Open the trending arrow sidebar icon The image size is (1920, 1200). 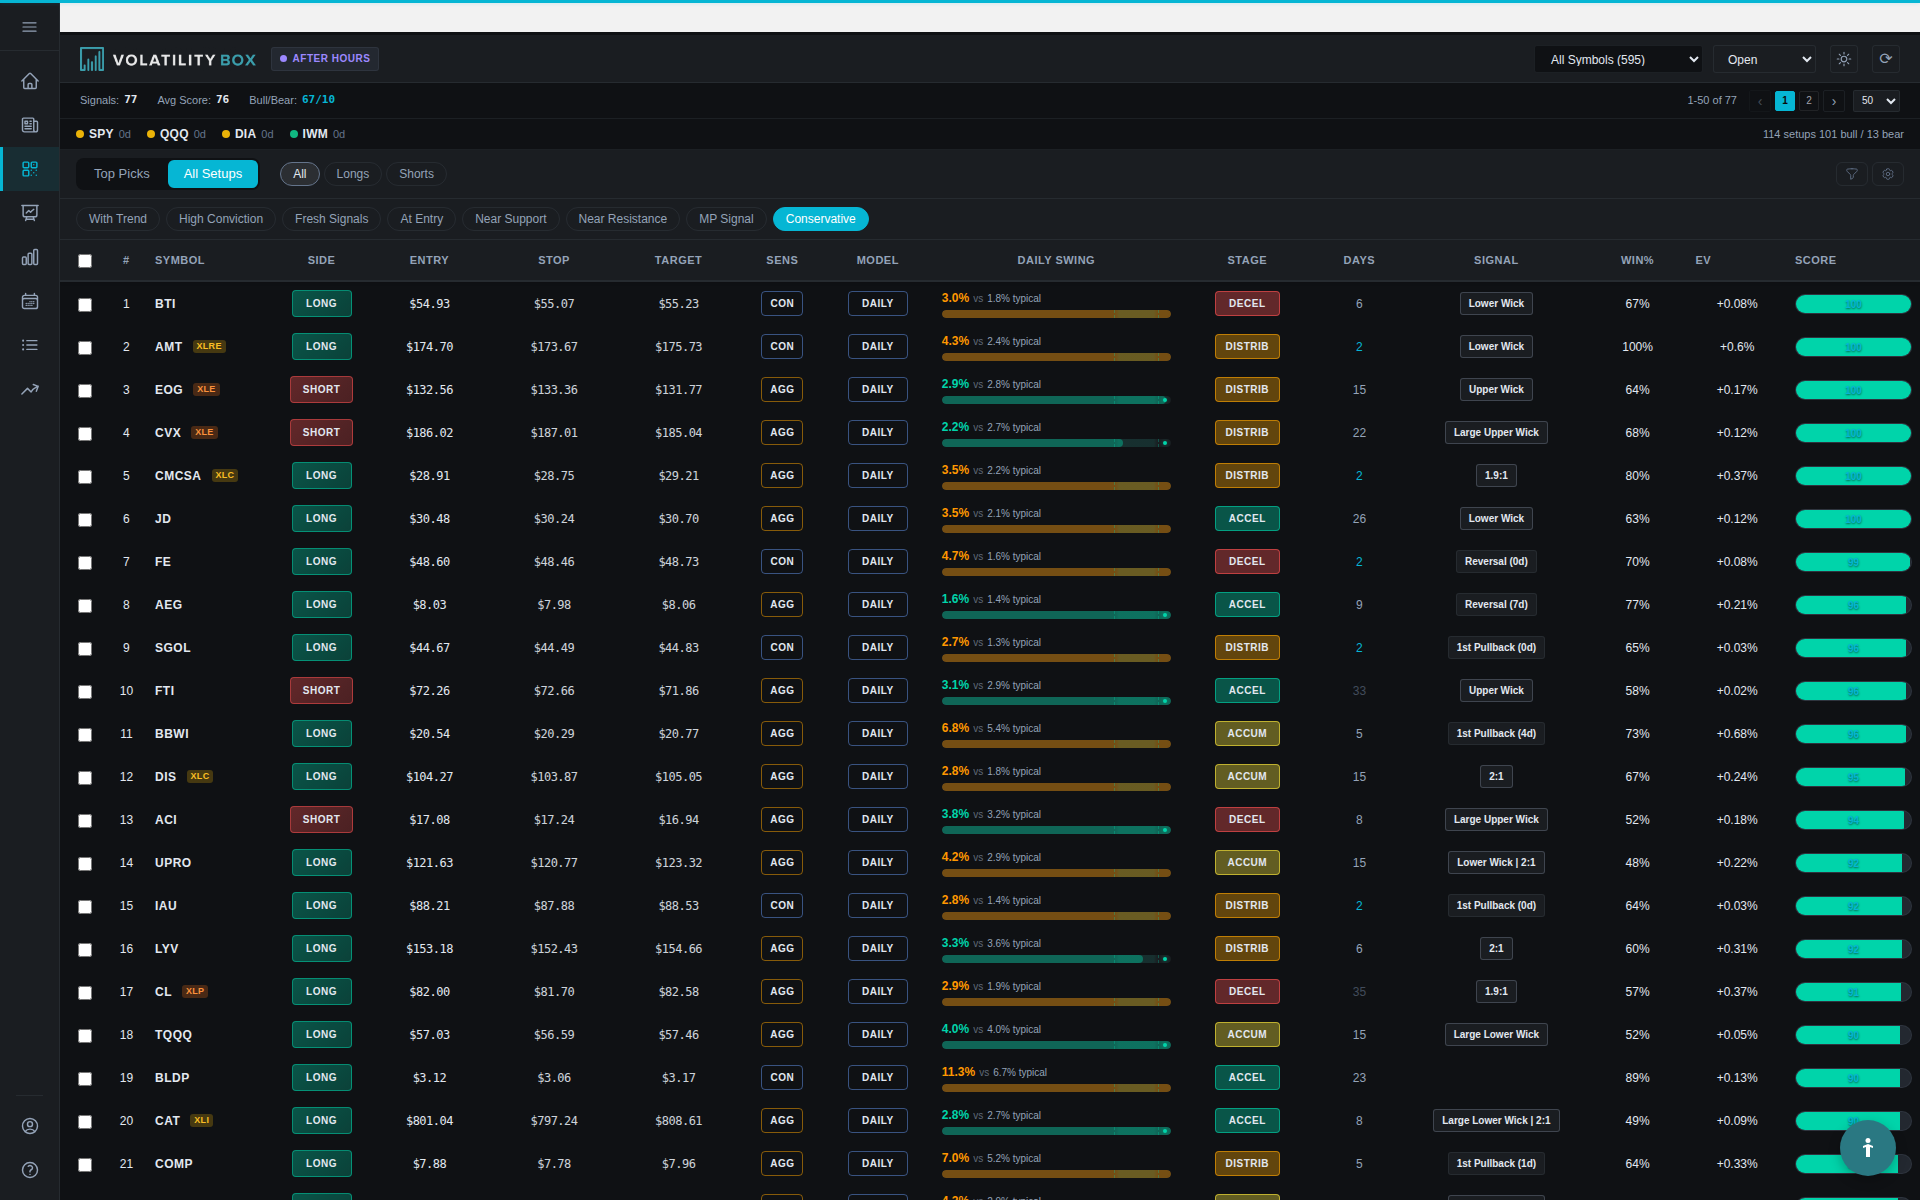pyautogui.click(x=30, y=389)
